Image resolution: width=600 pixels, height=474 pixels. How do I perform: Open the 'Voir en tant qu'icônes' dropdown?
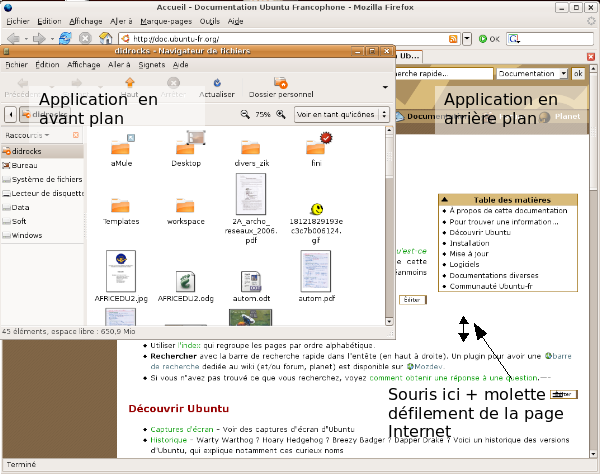tap(341, 114)
